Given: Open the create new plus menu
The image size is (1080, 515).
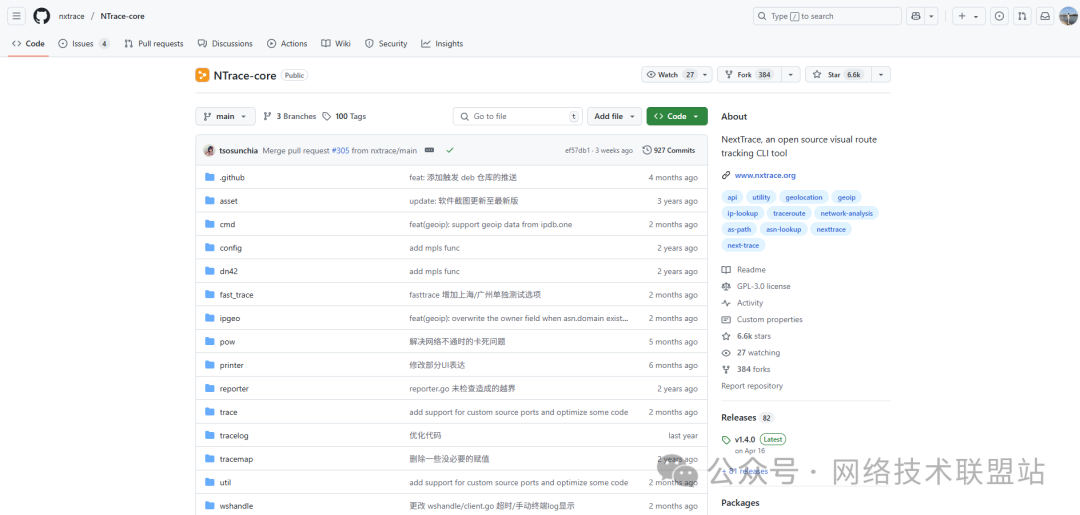Looking at the screenshot, I should pos(969,16).
